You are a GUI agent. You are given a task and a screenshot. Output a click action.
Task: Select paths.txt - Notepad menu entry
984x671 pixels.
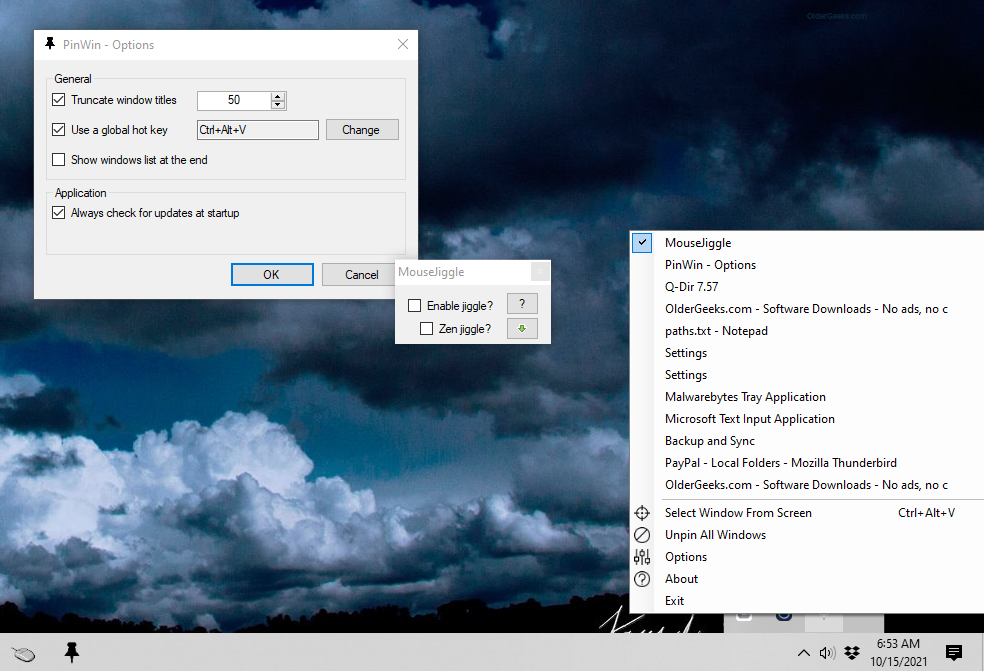click(x=807, y=330)
